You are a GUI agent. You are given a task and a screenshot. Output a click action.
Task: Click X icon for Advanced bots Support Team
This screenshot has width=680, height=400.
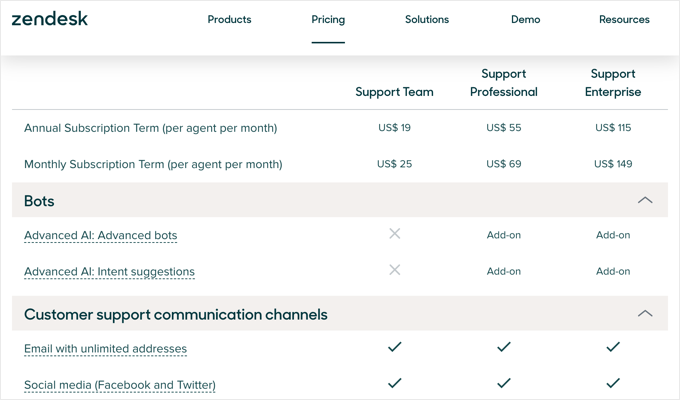(395, 234)
